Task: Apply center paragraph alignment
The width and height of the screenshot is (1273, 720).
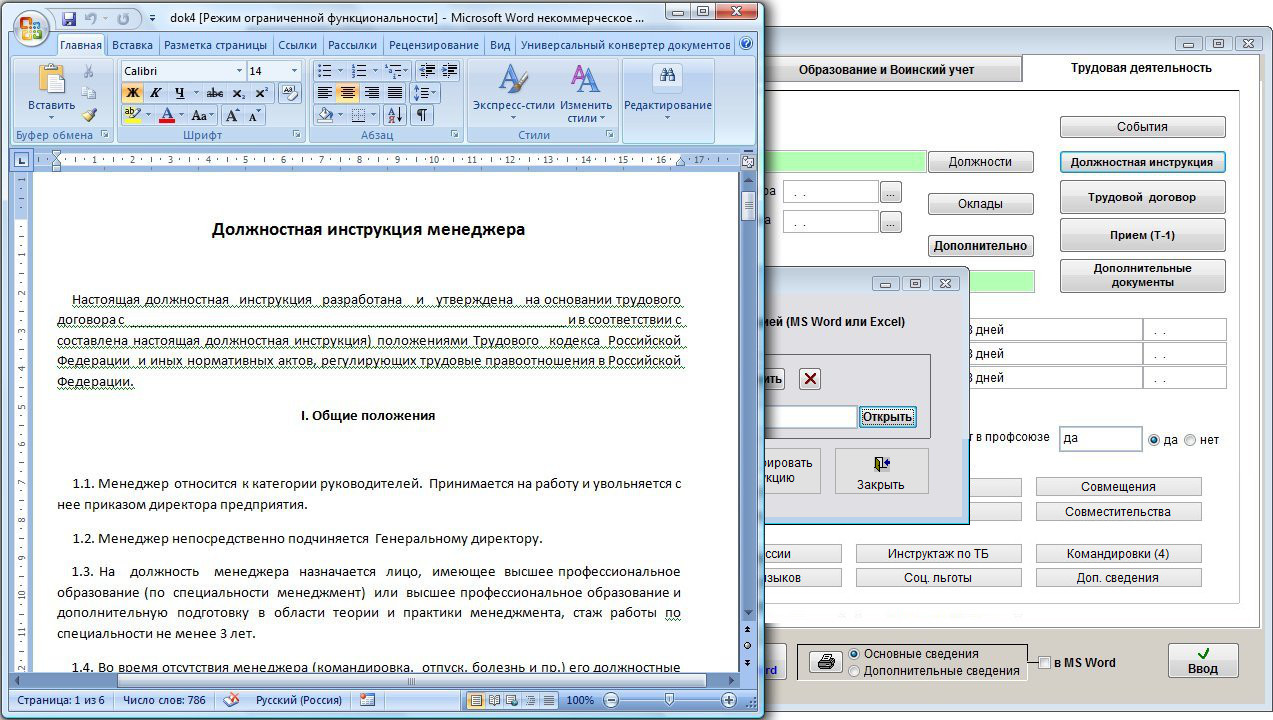Action: pyautogui.click(x=348, y=93)
